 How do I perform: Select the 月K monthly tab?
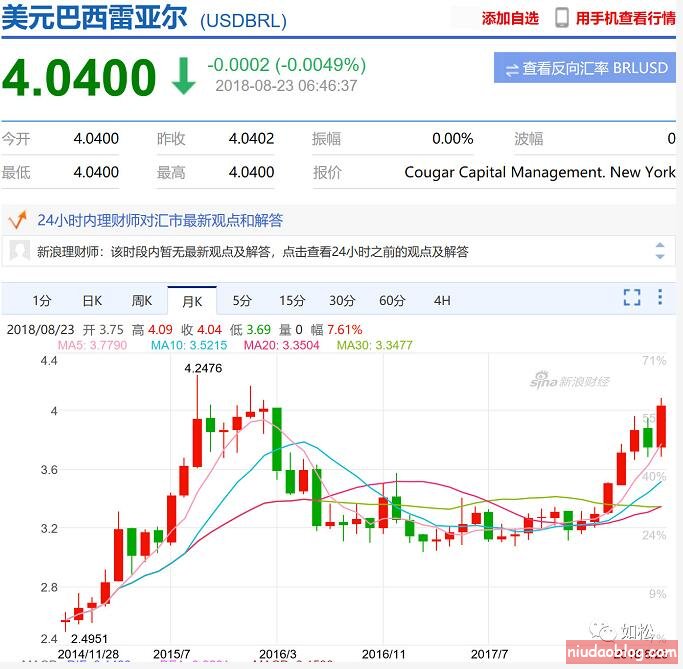coord(191,300)
